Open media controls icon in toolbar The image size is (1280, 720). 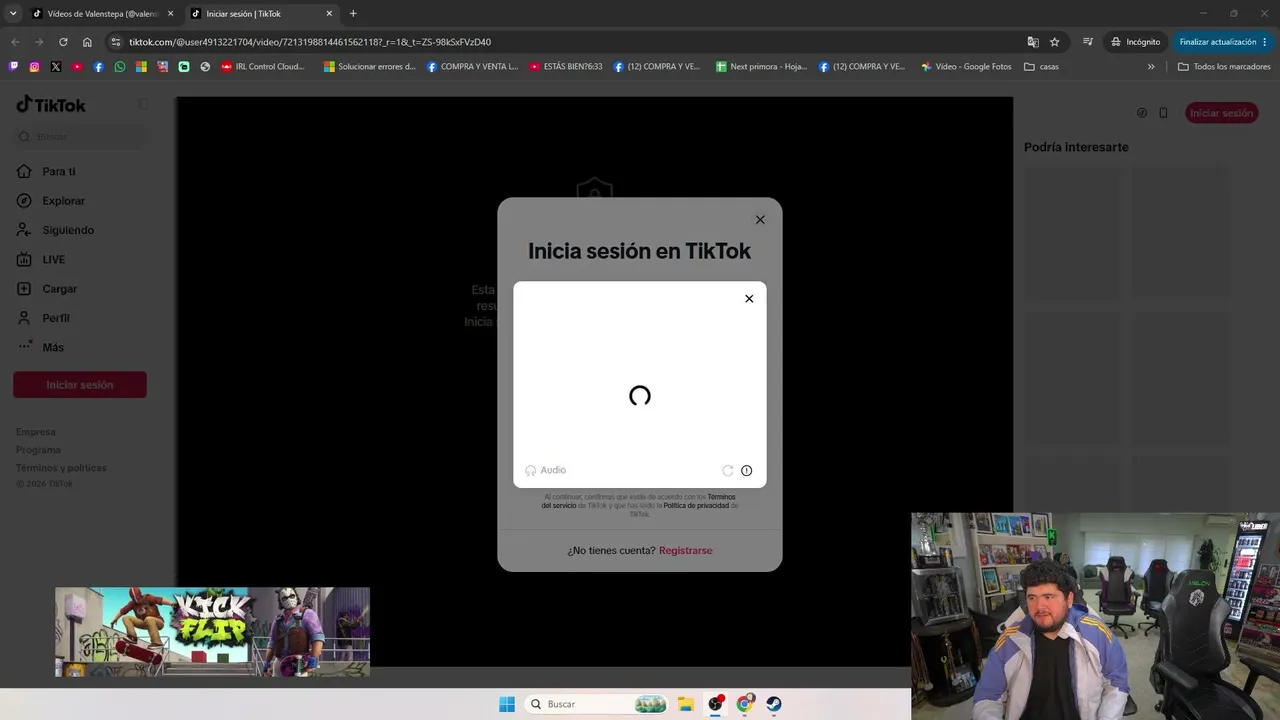1088,42
